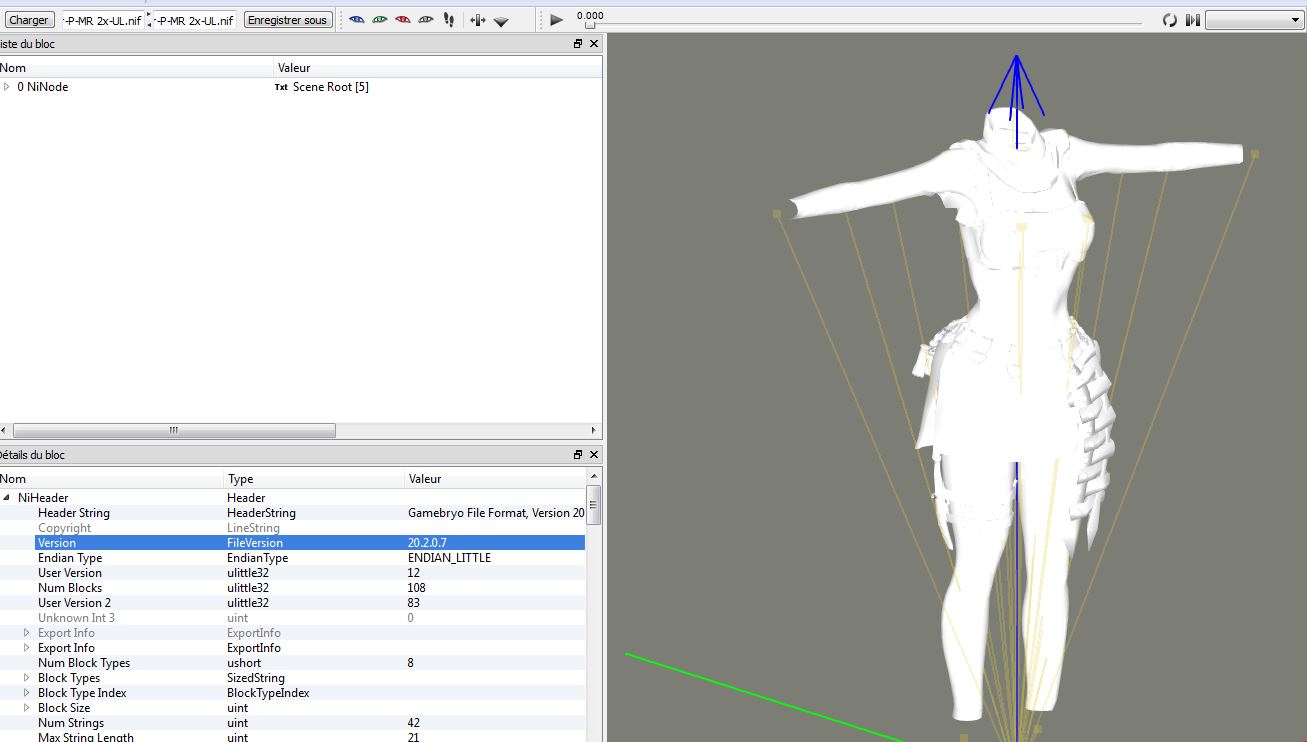Click the gray eye view icon

point(426,20)
